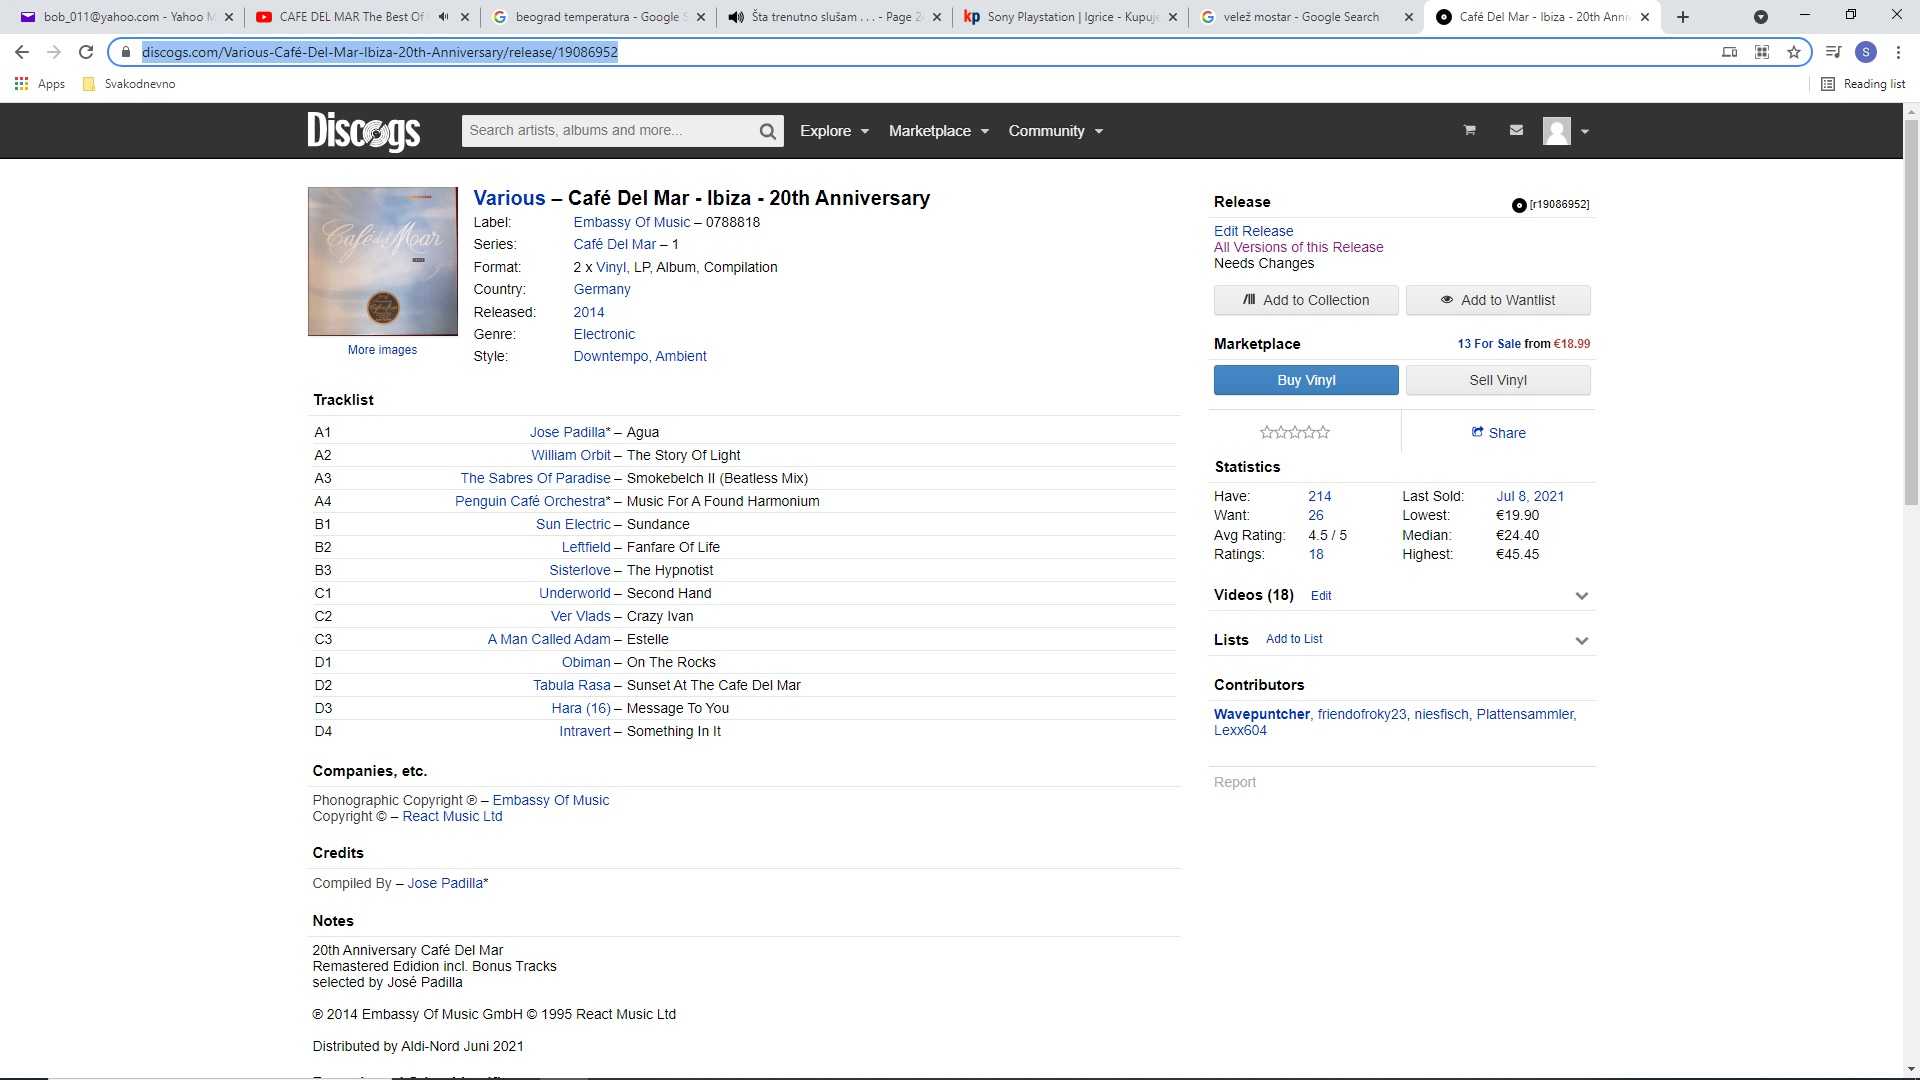
Task: Open a new browser tab
Action: [1683, 17]
